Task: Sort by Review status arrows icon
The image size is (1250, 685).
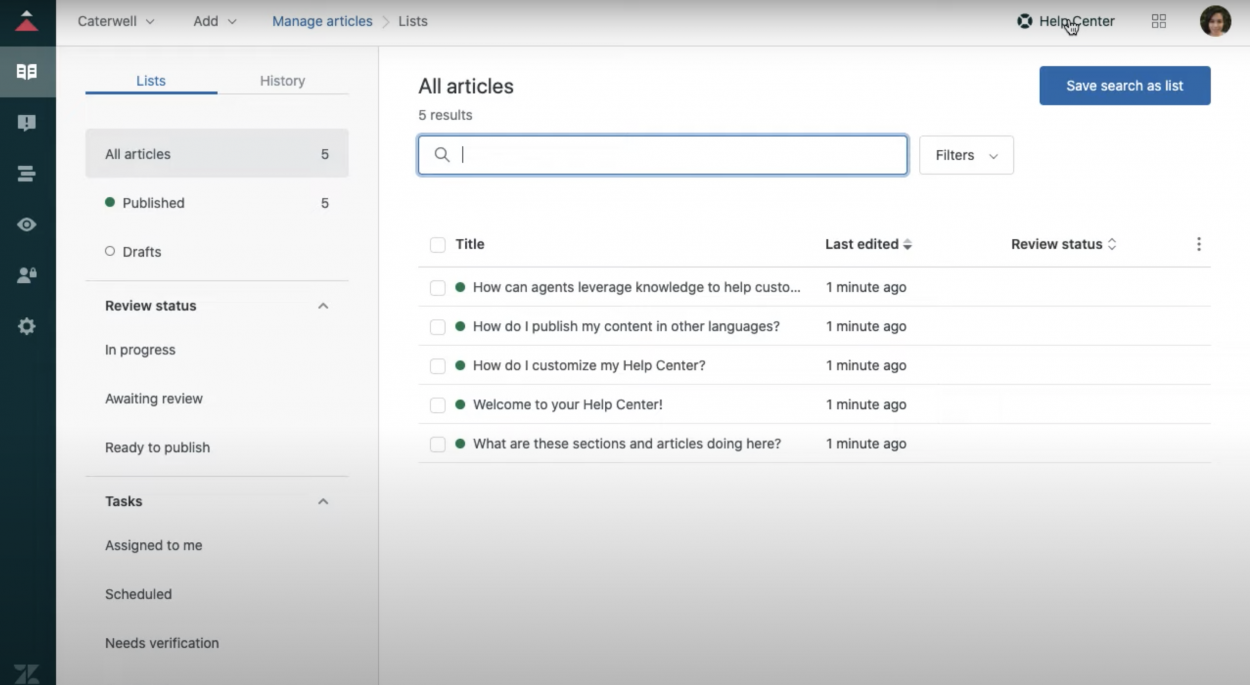Action: click(1112, 244)
